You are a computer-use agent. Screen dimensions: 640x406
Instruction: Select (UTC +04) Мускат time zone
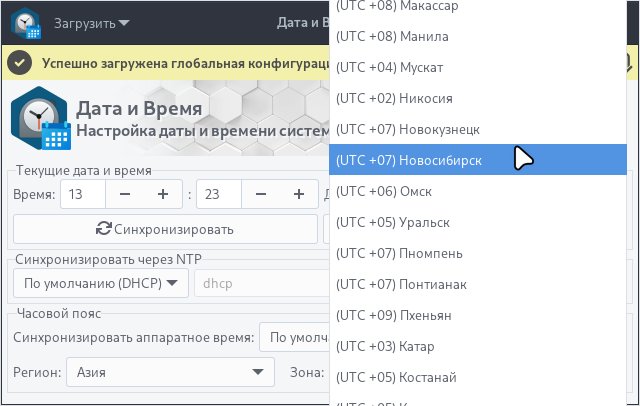tap(478, 67)
